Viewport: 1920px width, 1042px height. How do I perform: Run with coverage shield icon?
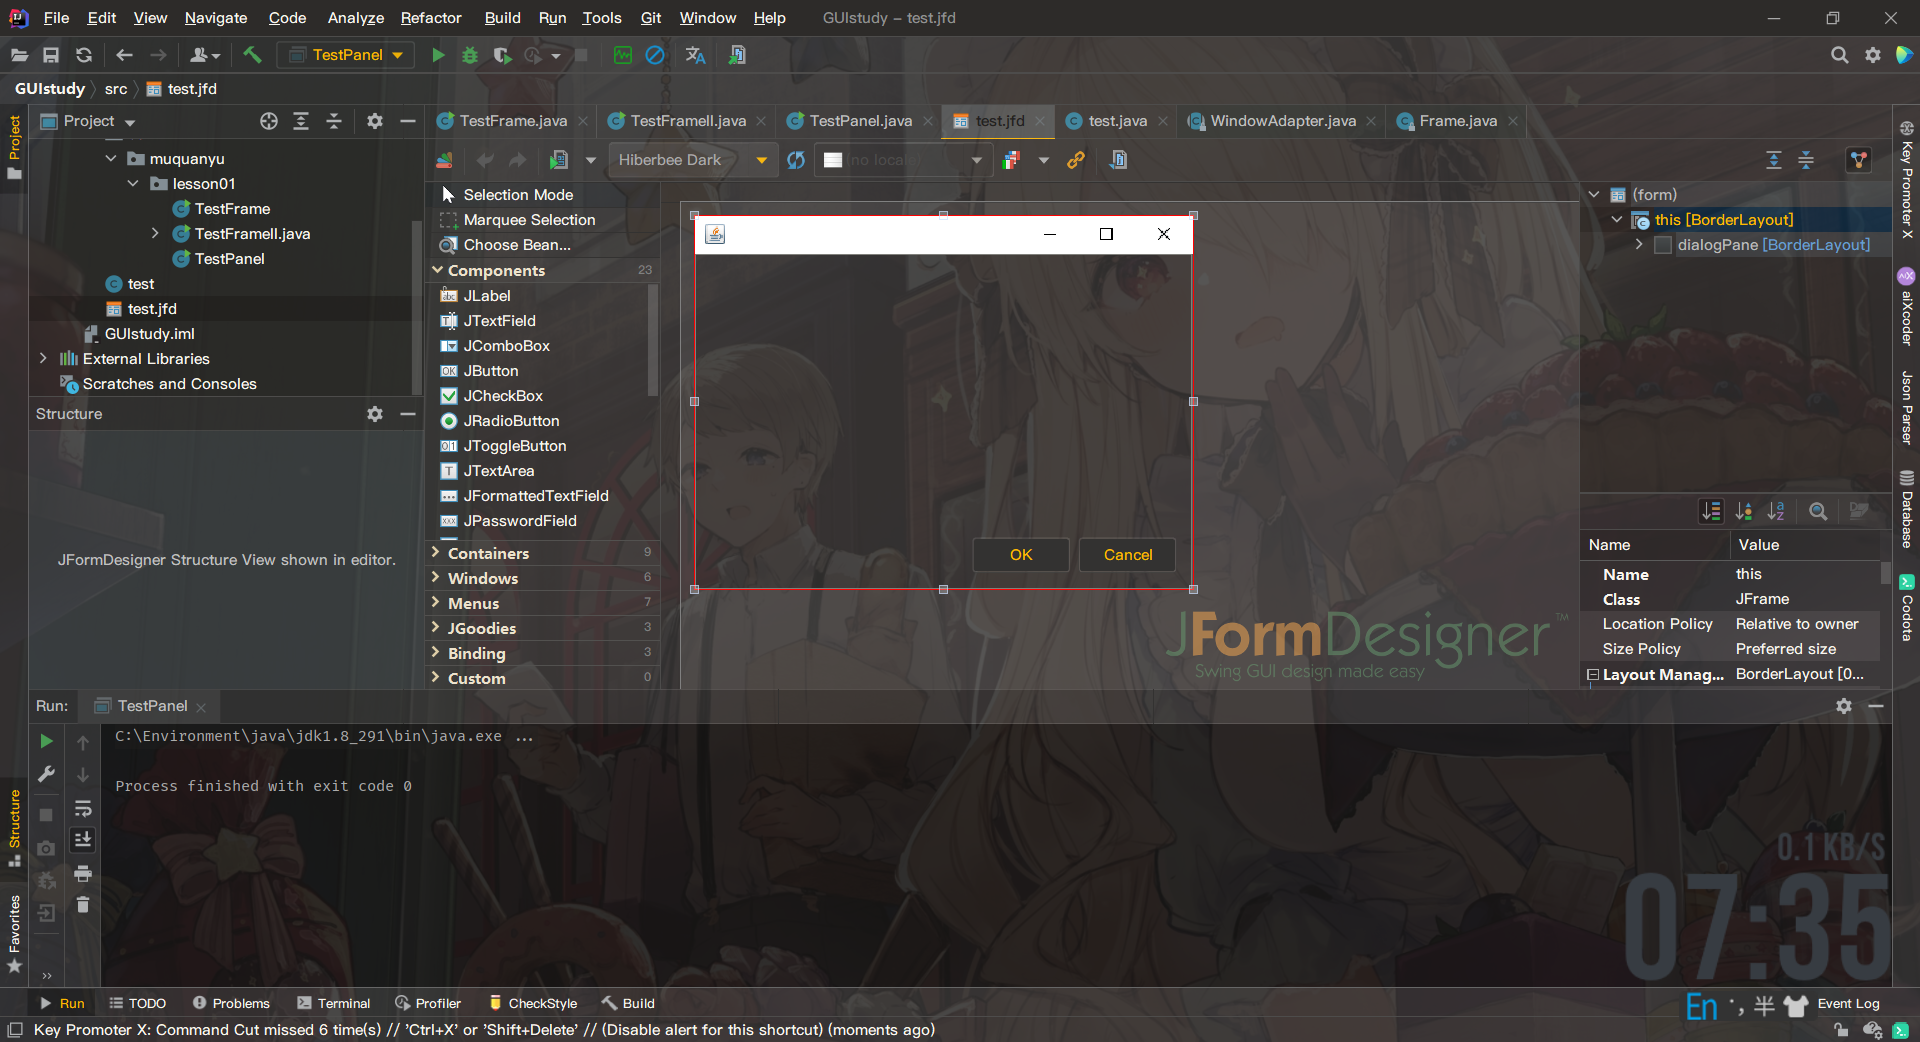(502, 55)
